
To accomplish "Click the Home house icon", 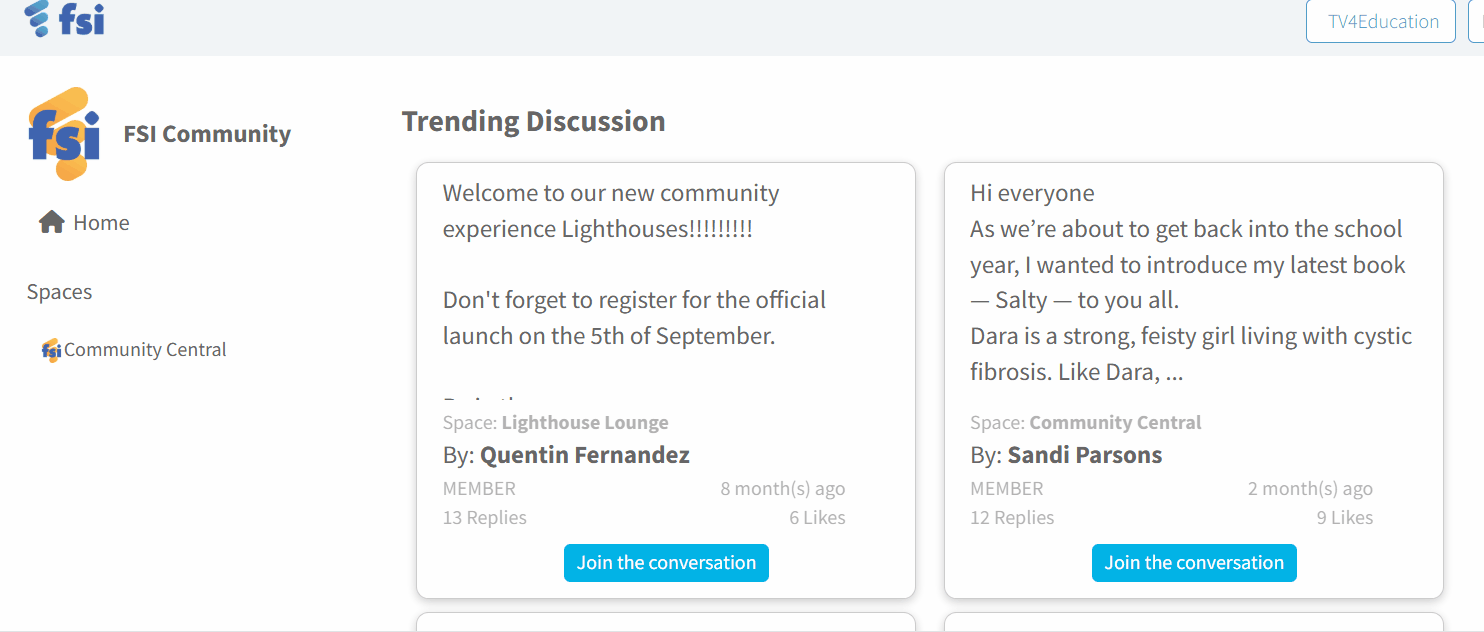I will [x=51, y=222].
